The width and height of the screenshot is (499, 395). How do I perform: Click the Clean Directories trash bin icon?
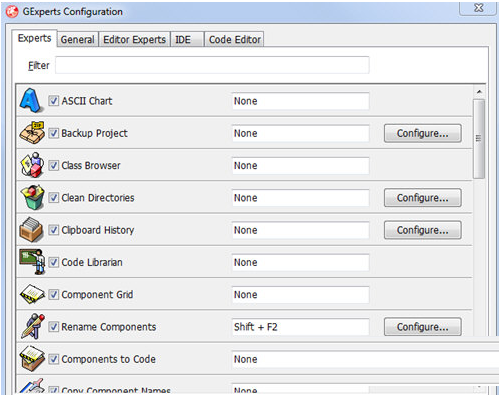coord(32,197)
